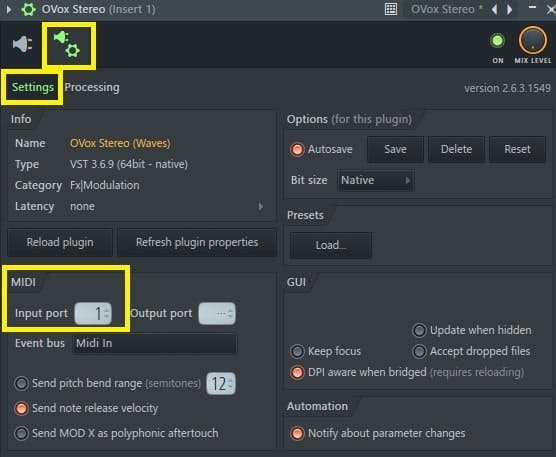The height and width of the screenshot is (457, 556).
Task: Click the Type value VST 3.6.9 text
Action: click(129, 164)
